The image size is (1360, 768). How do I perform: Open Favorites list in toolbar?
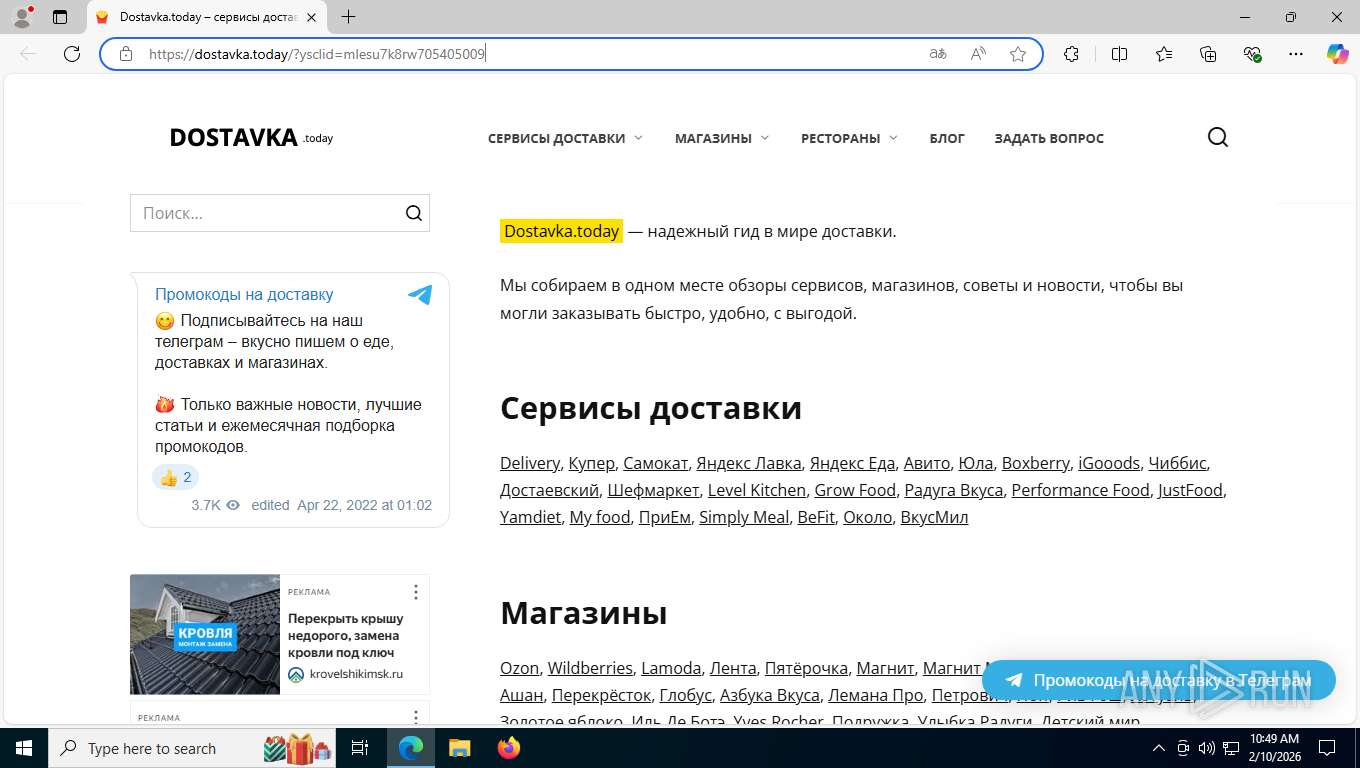(x=1164, y=54)
